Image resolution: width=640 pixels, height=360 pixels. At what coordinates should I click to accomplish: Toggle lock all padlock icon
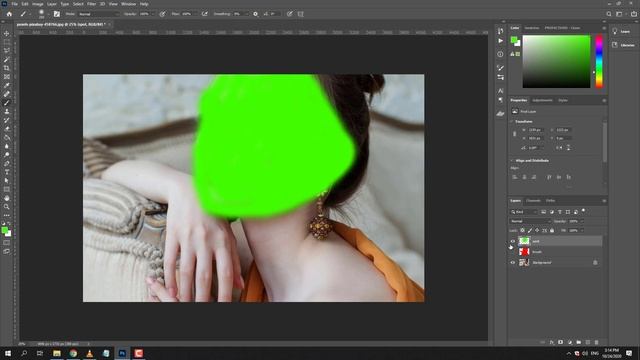(x=552, y=231)
